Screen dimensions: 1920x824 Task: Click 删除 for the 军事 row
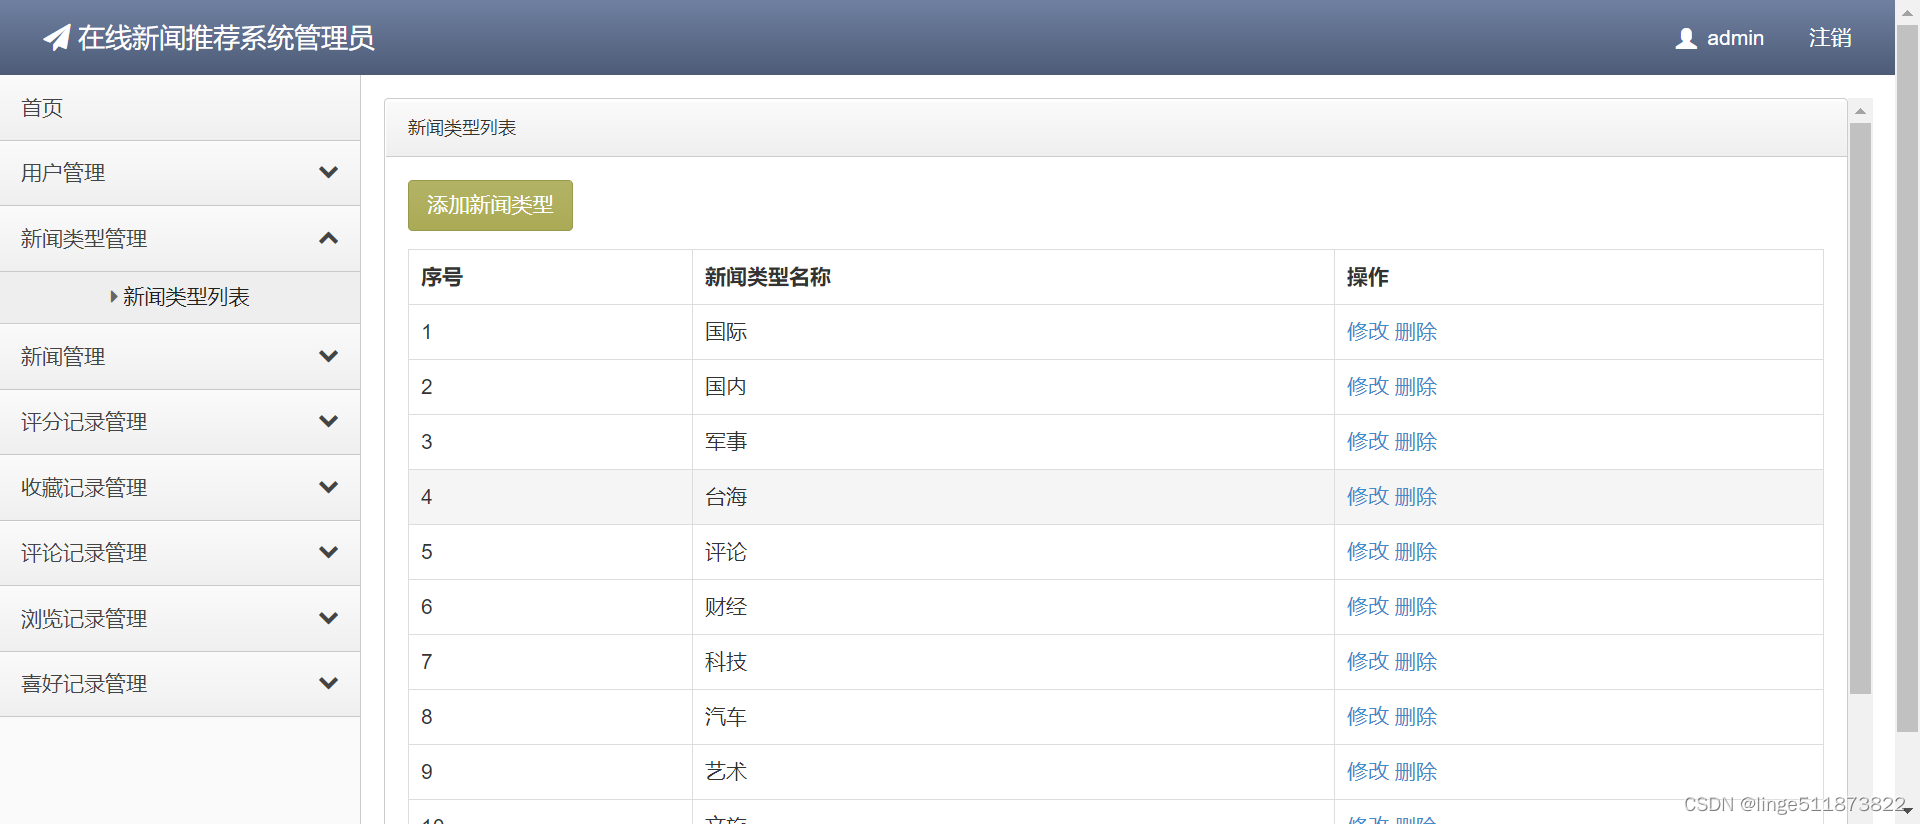pyautogui.click(x=1416, y=442)
